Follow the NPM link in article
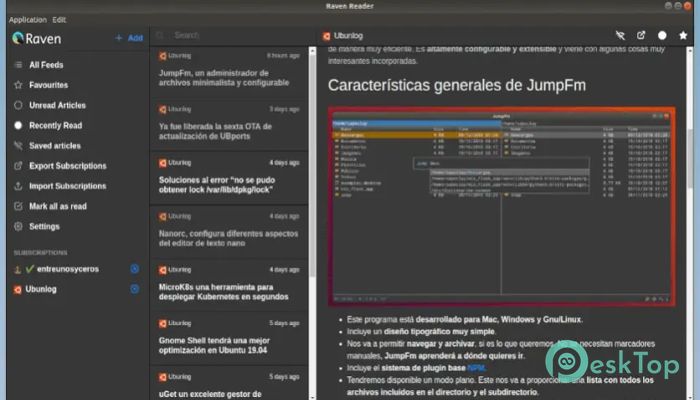 click(475, 368)
